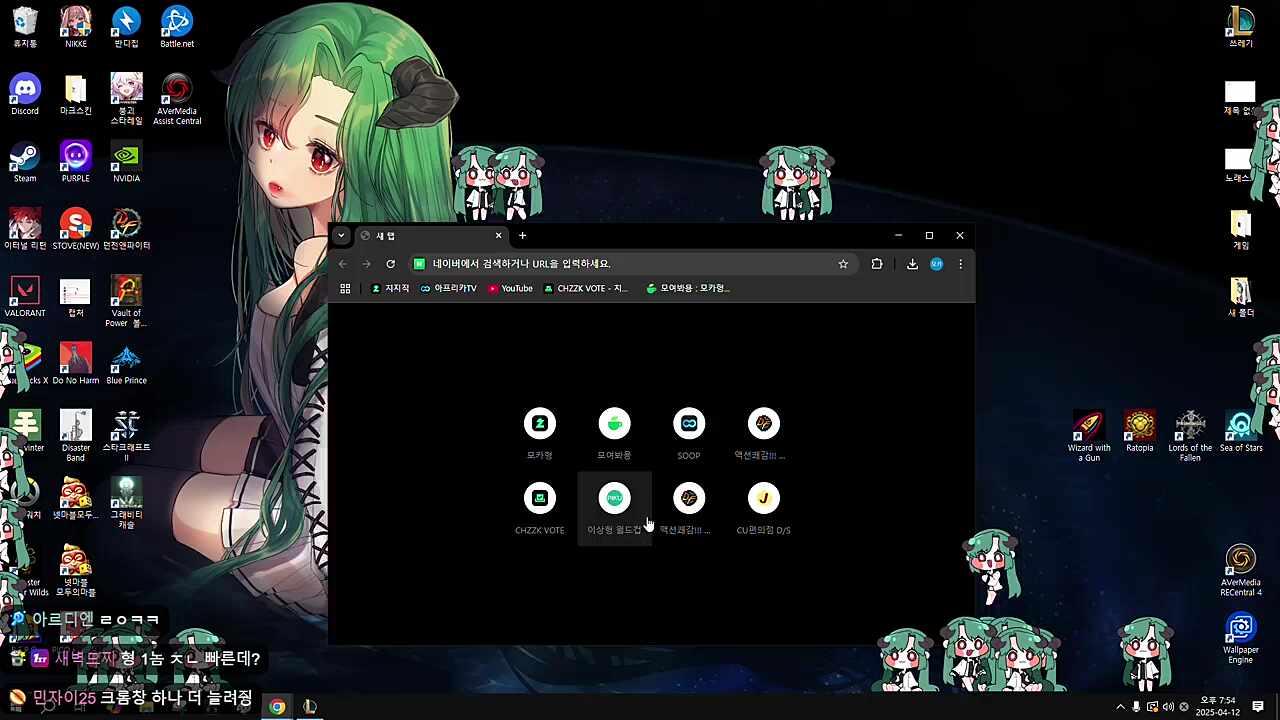Close the 새 탭 tab

pos(498,236)
